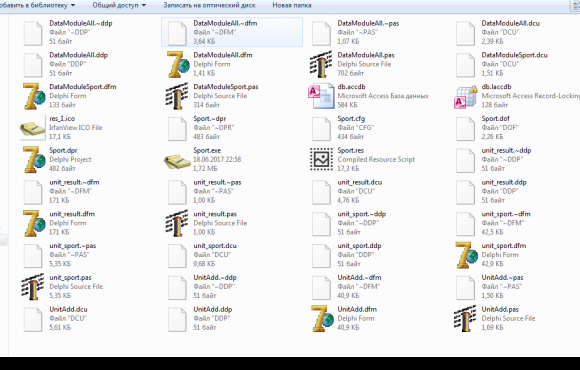This screenshot has height=370, width=580.
Task: Click the file name 'unit_sport.dcu'
Action: tap(215, 246)
